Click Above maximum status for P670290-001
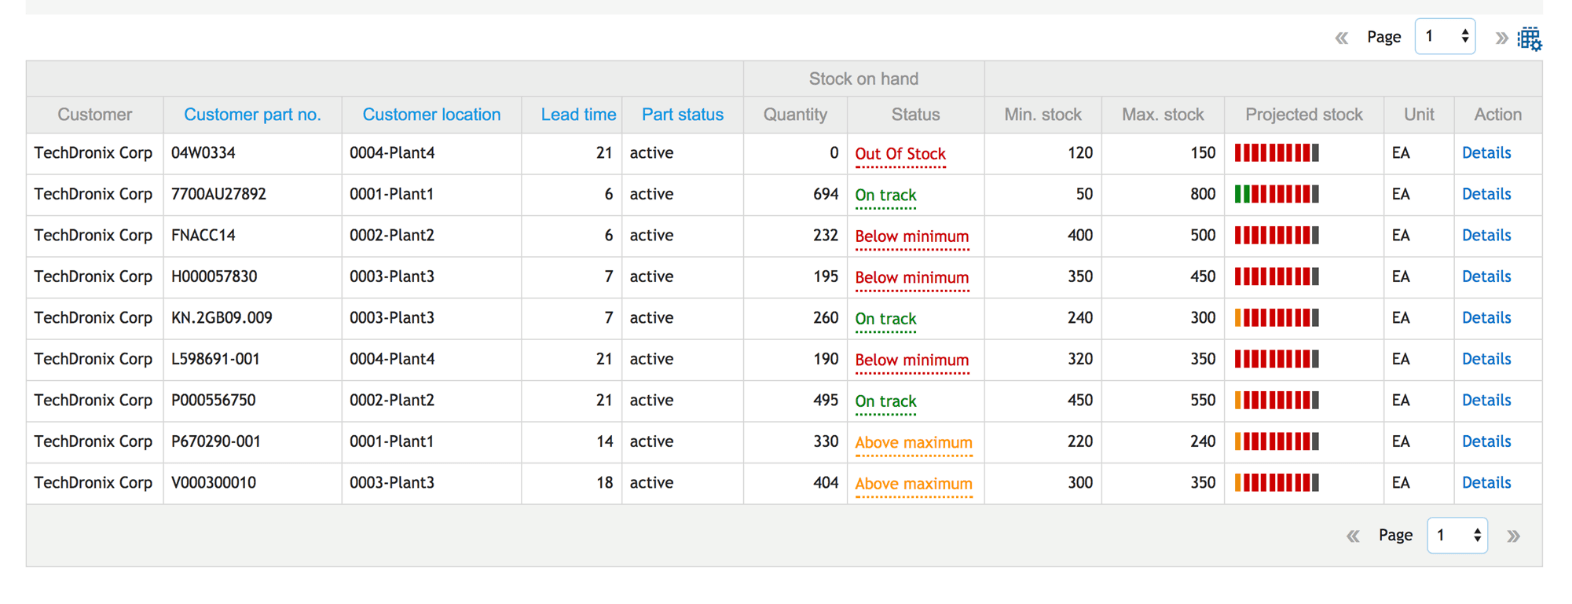 [x=913, y=442]
